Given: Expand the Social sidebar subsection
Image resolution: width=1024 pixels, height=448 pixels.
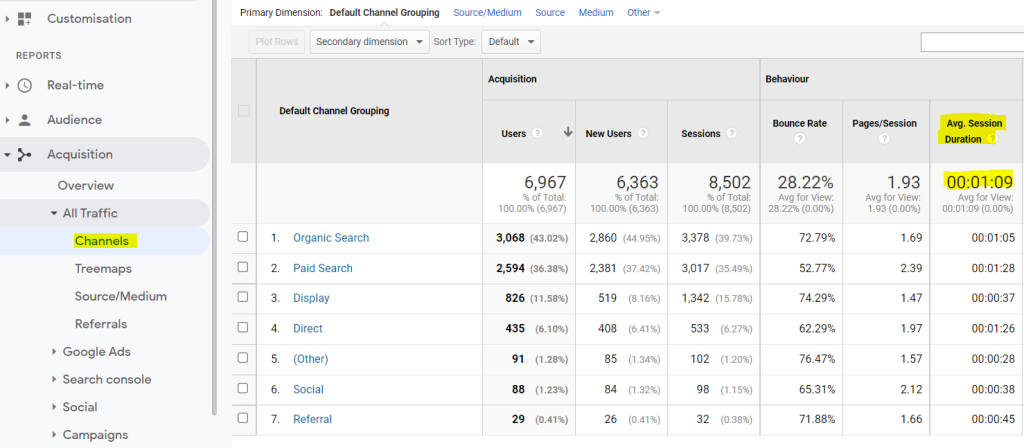Looking at the screenshot, I should (54, 407).
